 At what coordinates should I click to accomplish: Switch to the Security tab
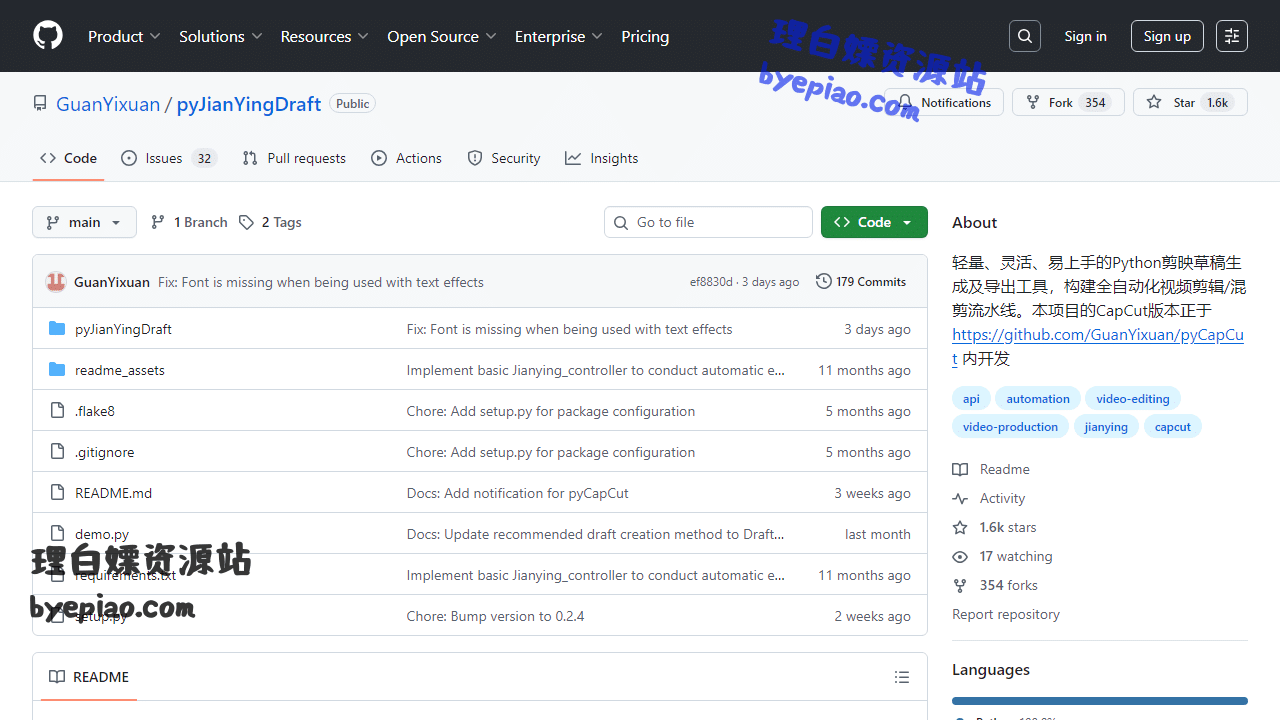[503, 158]
